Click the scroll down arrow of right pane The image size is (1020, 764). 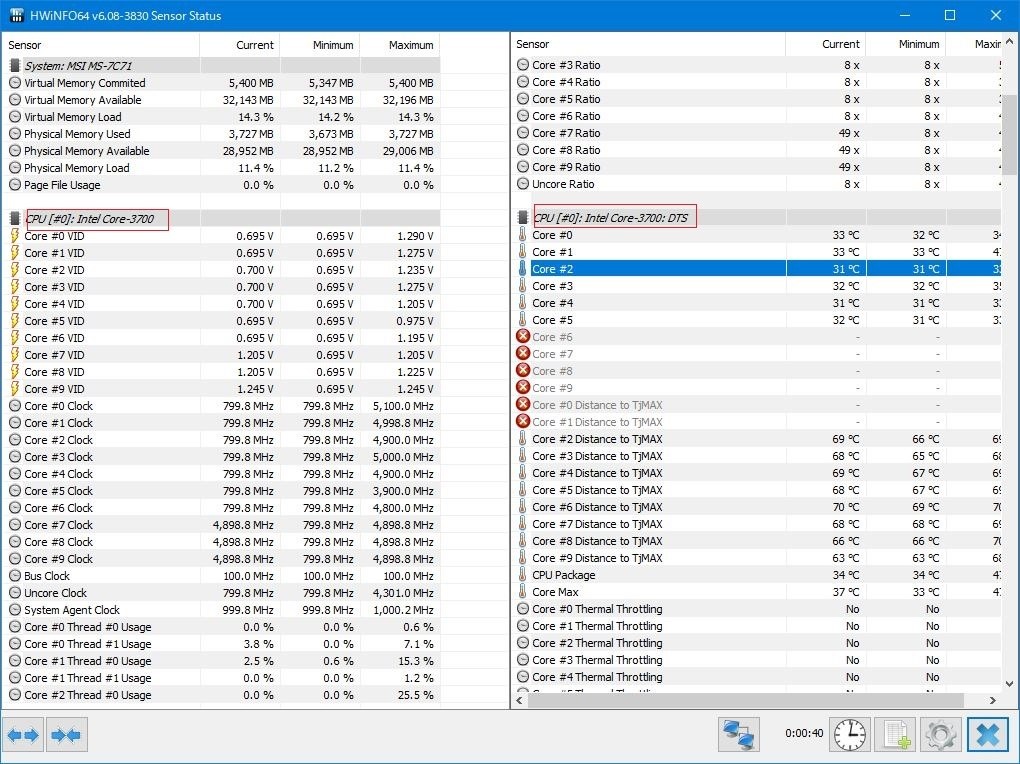point(1009,683)
